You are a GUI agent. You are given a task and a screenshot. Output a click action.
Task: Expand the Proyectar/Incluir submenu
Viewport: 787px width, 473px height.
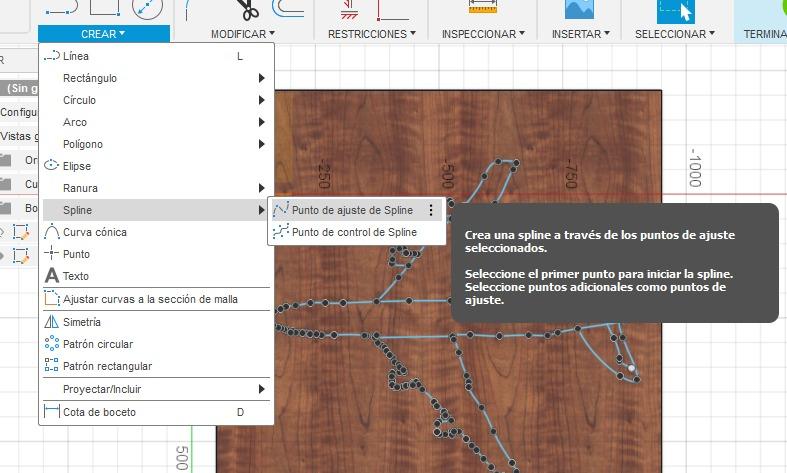click(x=156, y=389)
